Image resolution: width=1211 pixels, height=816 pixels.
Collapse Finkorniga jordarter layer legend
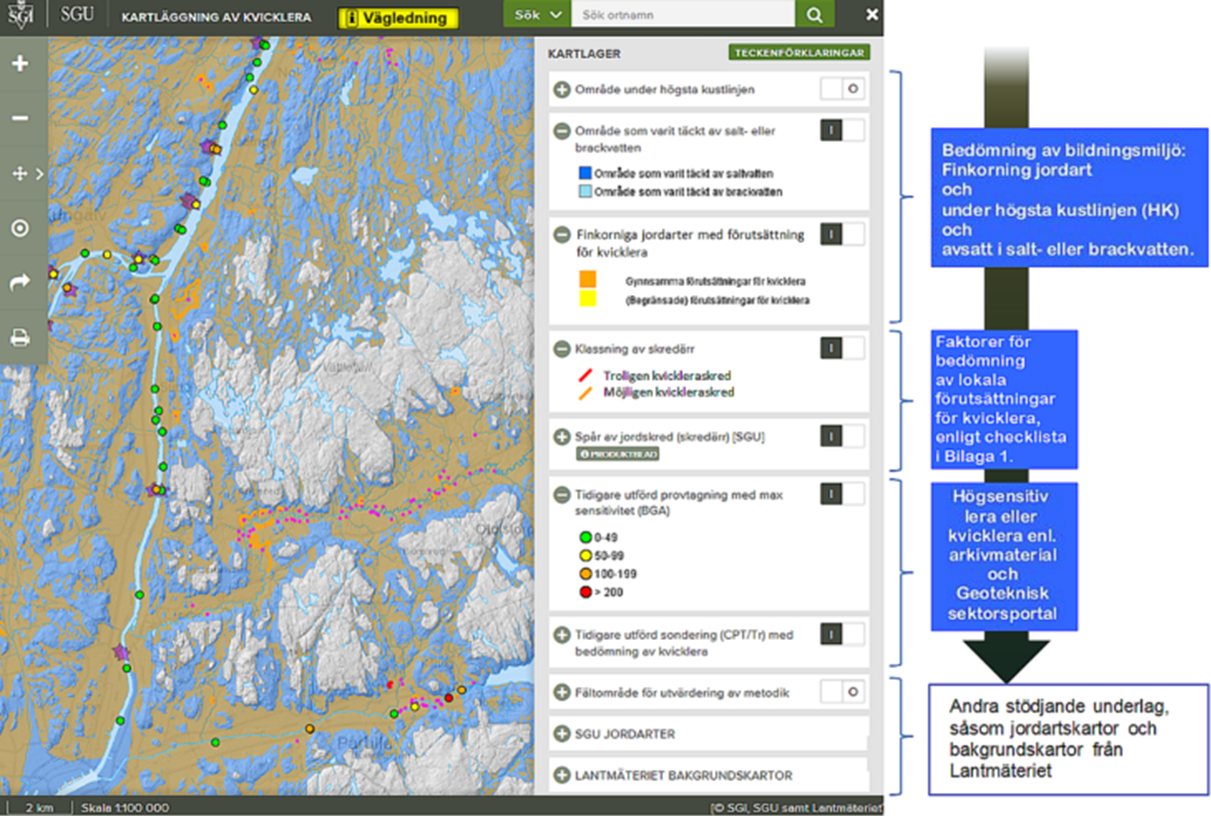click(562, 235)
